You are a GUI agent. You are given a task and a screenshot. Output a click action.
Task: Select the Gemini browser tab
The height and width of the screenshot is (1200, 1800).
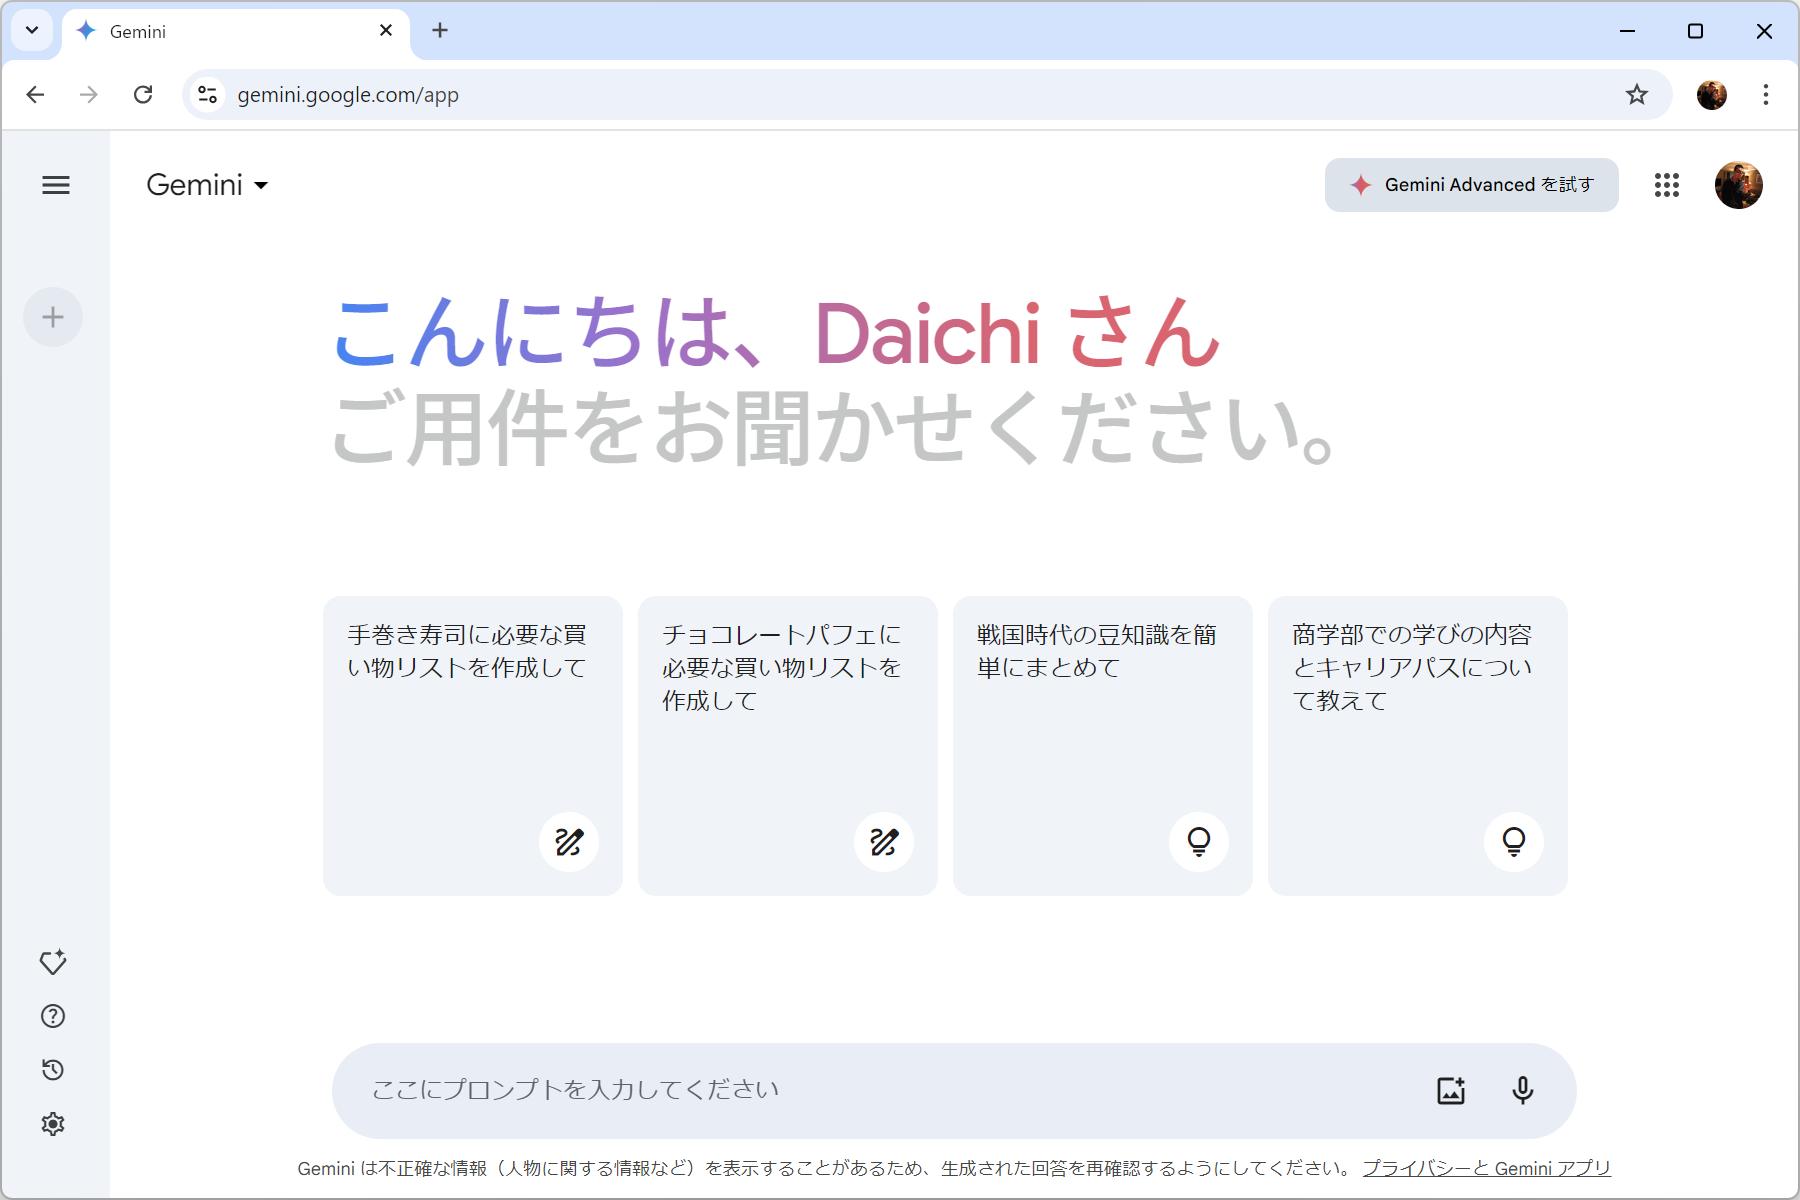[x=236, y=32]
